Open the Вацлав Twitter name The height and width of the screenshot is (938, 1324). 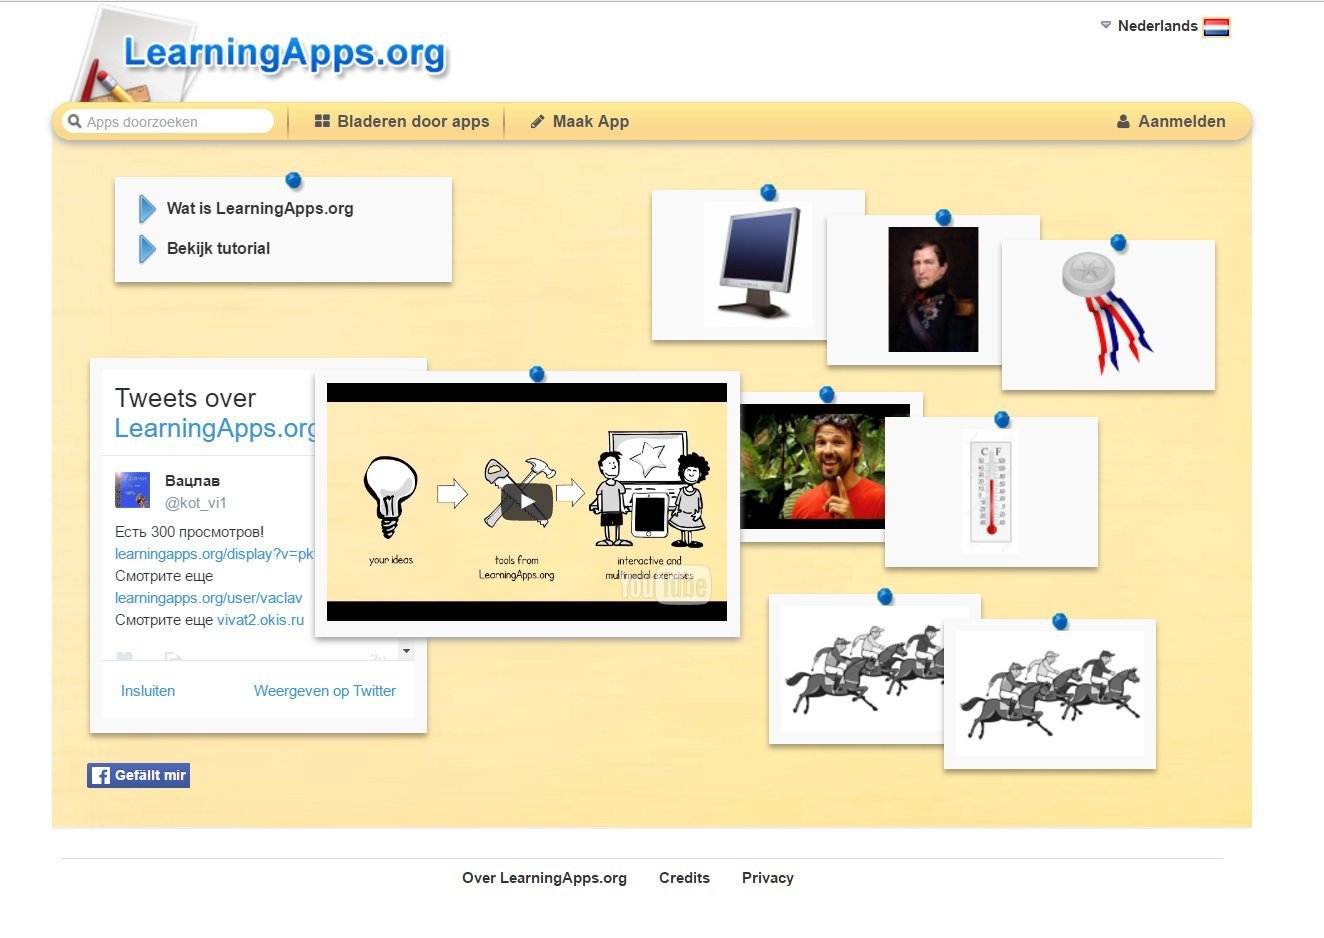pyautogui.click(x=192, y=481)
